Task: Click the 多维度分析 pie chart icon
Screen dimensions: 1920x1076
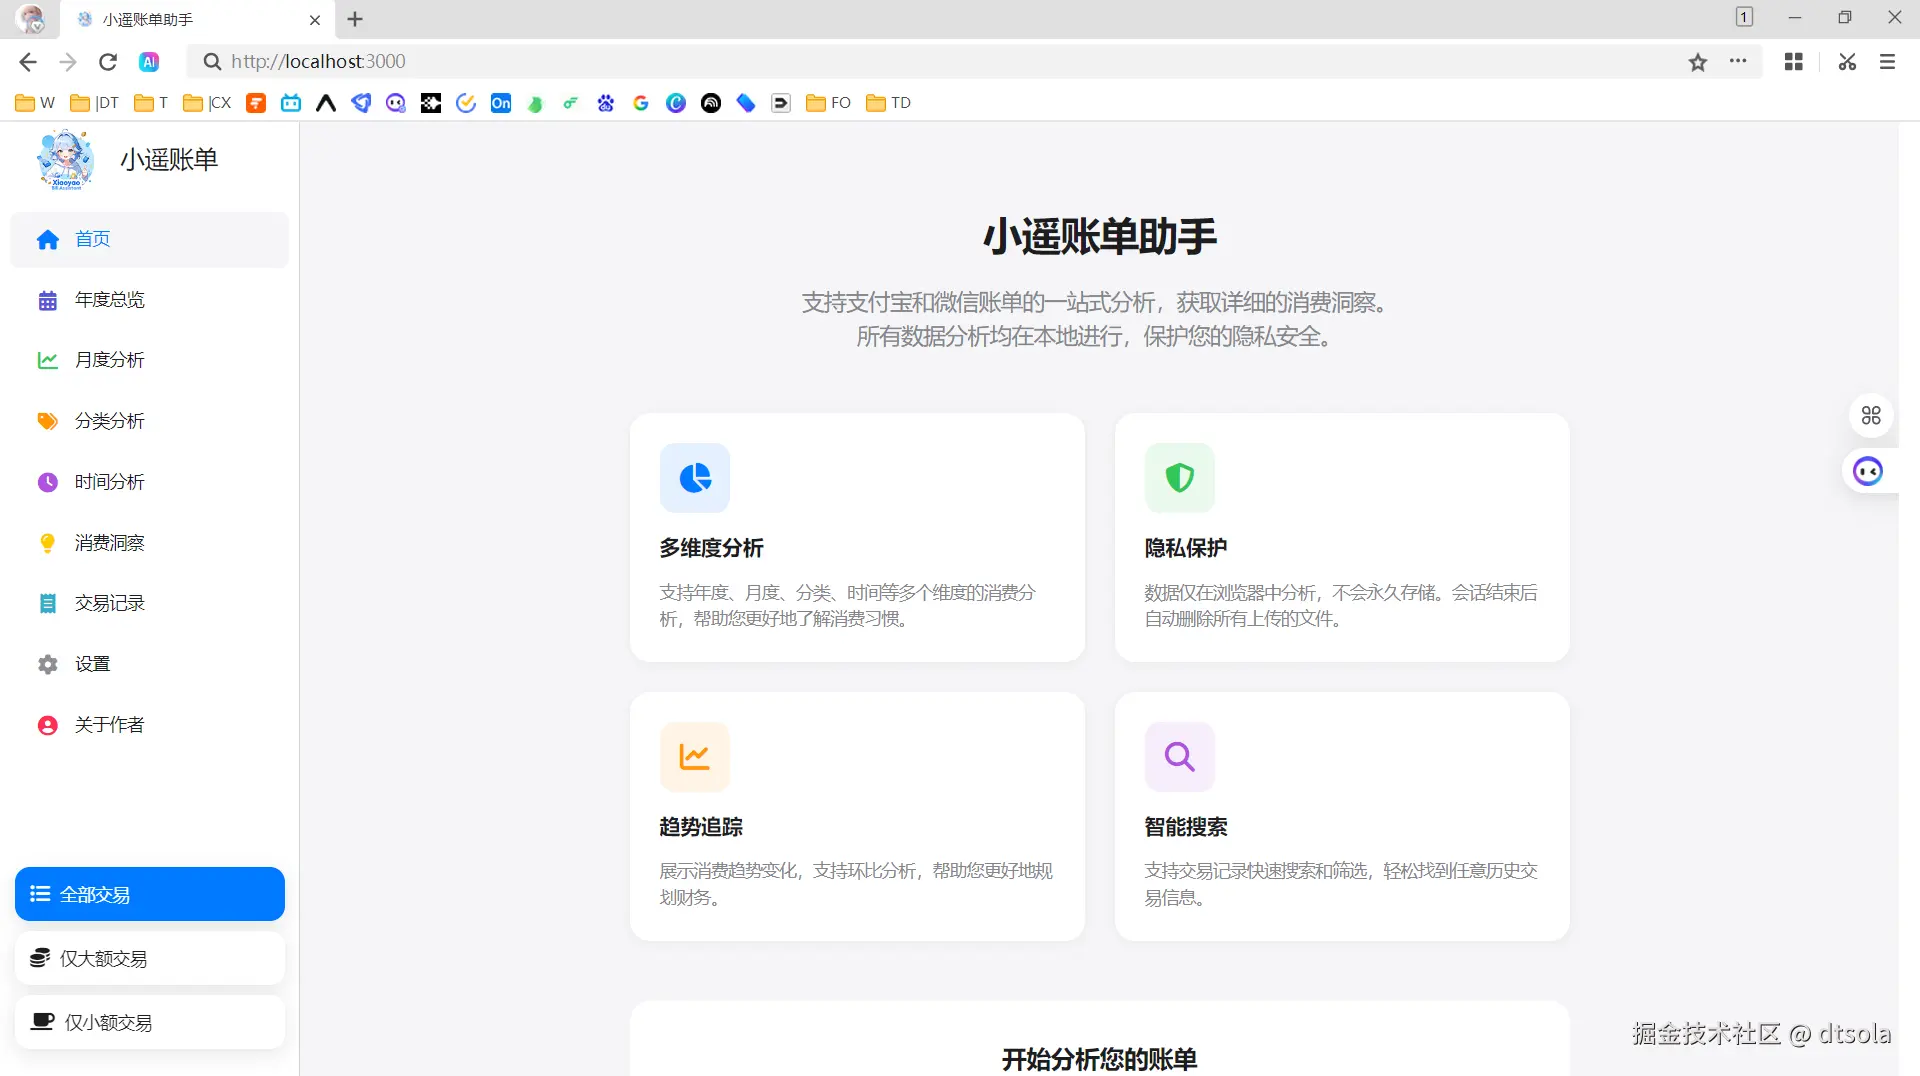Action: click(x=695, y=478)
